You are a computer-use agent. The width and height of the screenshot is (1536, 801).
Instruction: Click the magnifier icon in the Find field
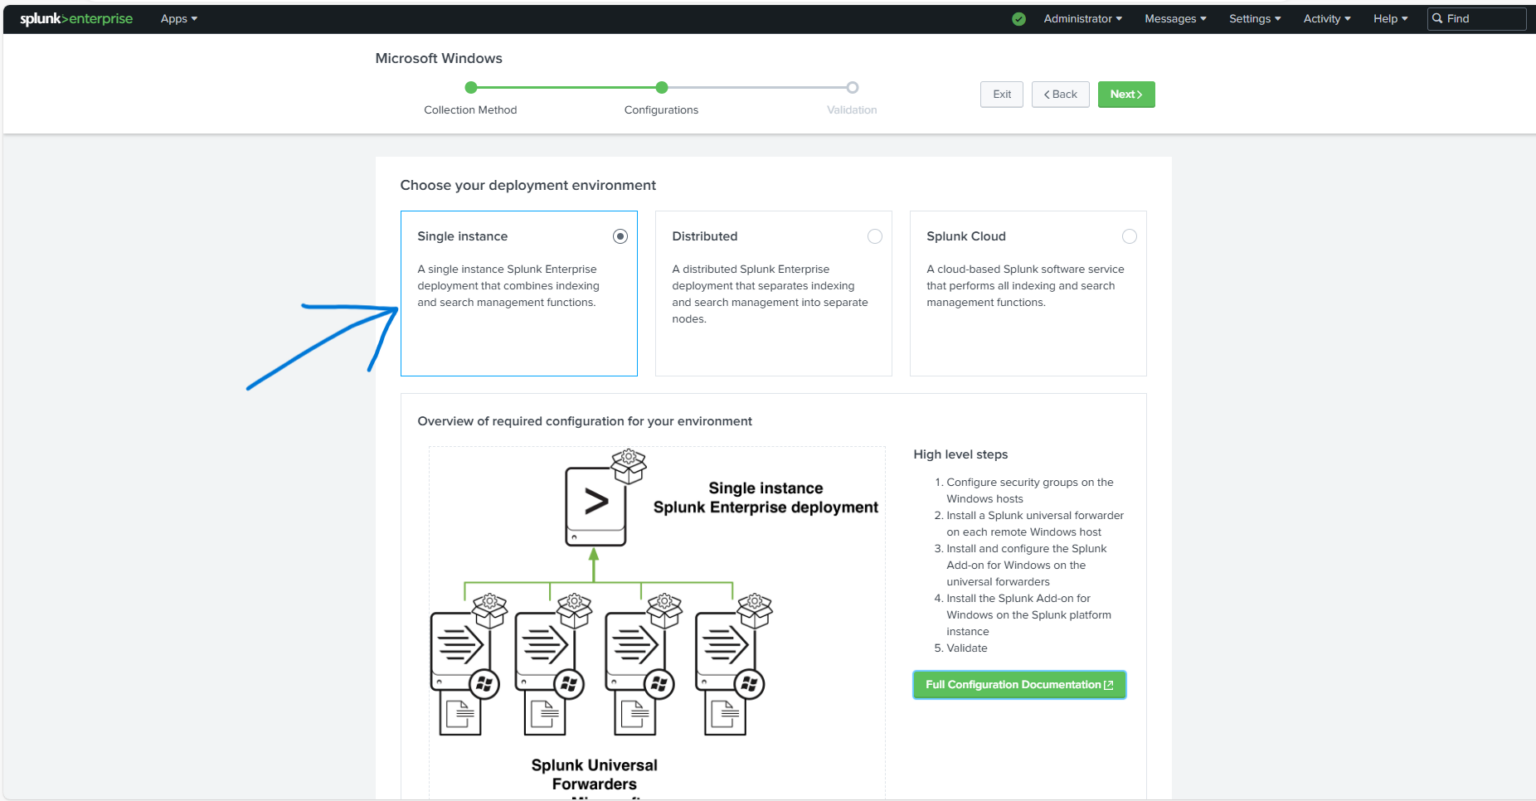pyautogui.click(x=1436, y=18)
